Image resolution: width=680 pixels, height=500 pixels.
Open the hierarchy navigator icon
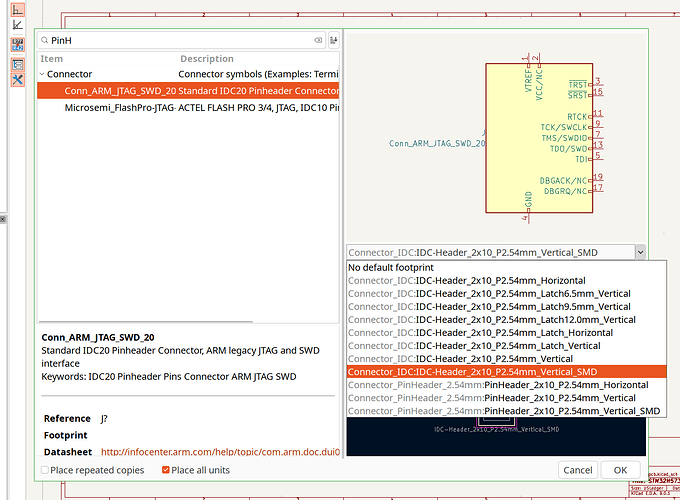[x=18, y=65]
